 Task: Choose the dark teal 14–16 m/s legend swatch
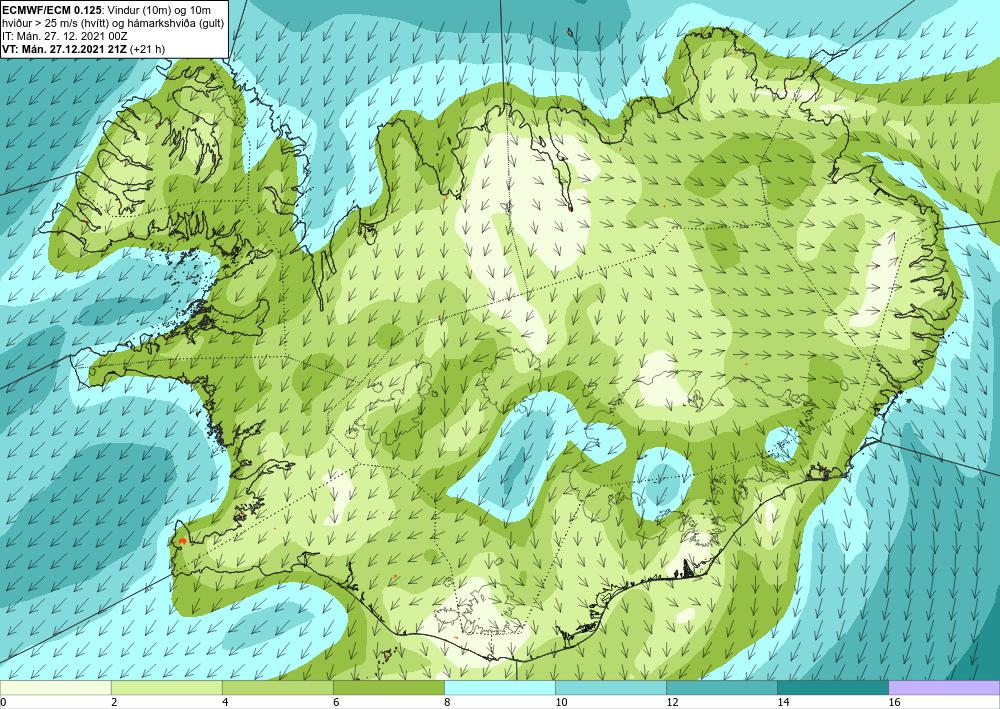click(x=832, y=688)
